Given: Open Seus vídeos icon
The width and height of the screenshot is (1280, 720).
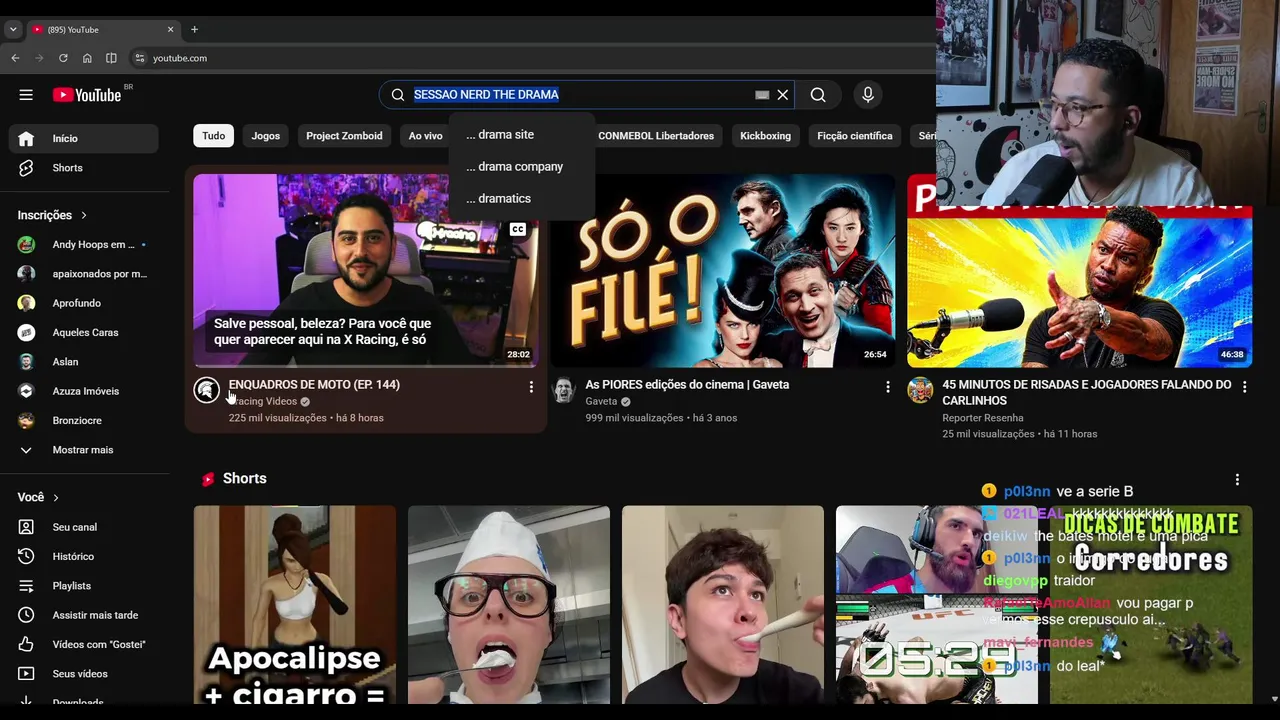Looking at the screenshot, I should pos(26,674).
